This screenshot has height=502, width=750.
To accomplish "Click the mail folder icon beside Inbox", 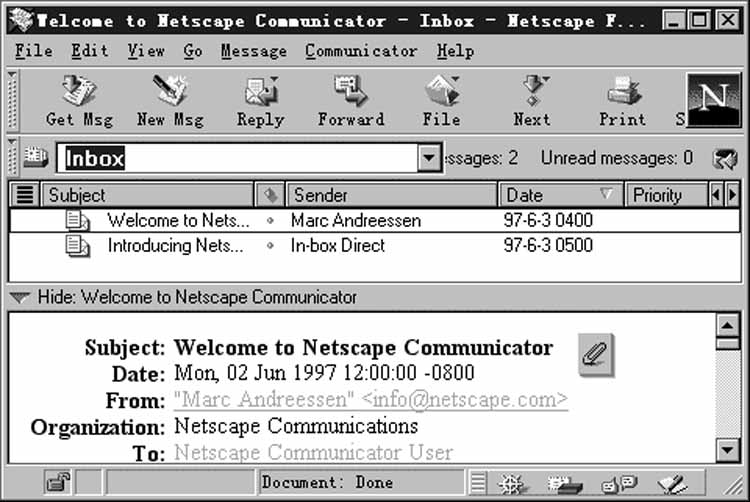I will (x=36, y=157).
